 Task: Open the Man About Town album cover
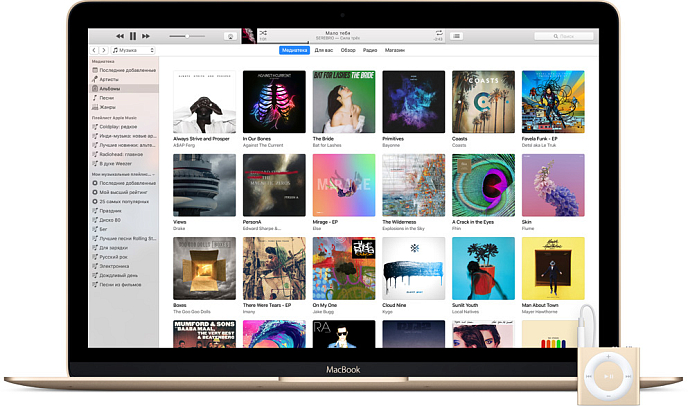(553, 269)
